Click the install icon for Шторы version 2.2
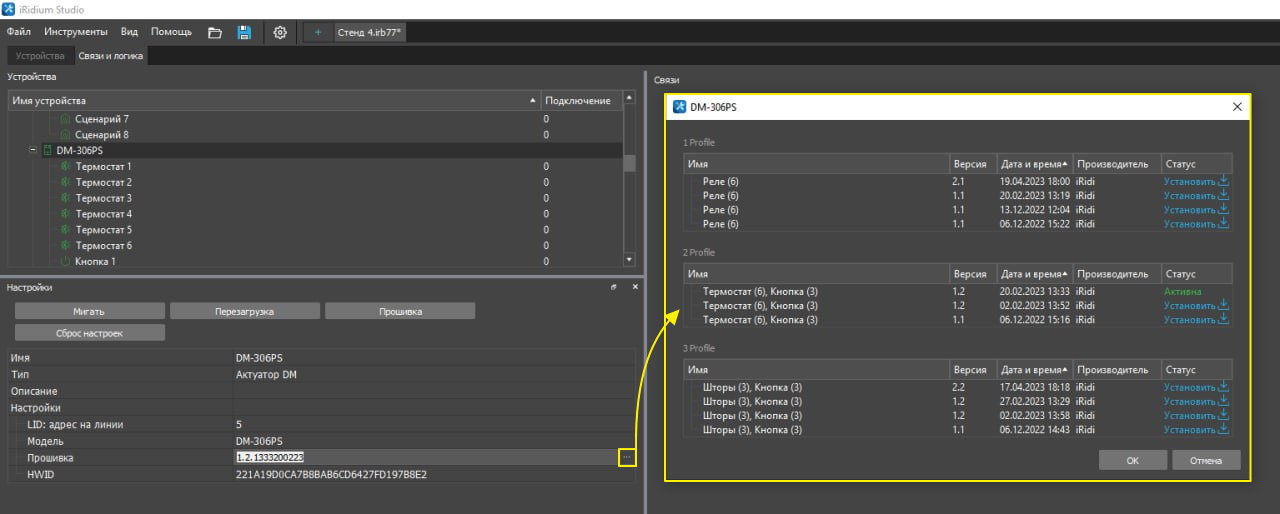 click(x=1222, y=387)
